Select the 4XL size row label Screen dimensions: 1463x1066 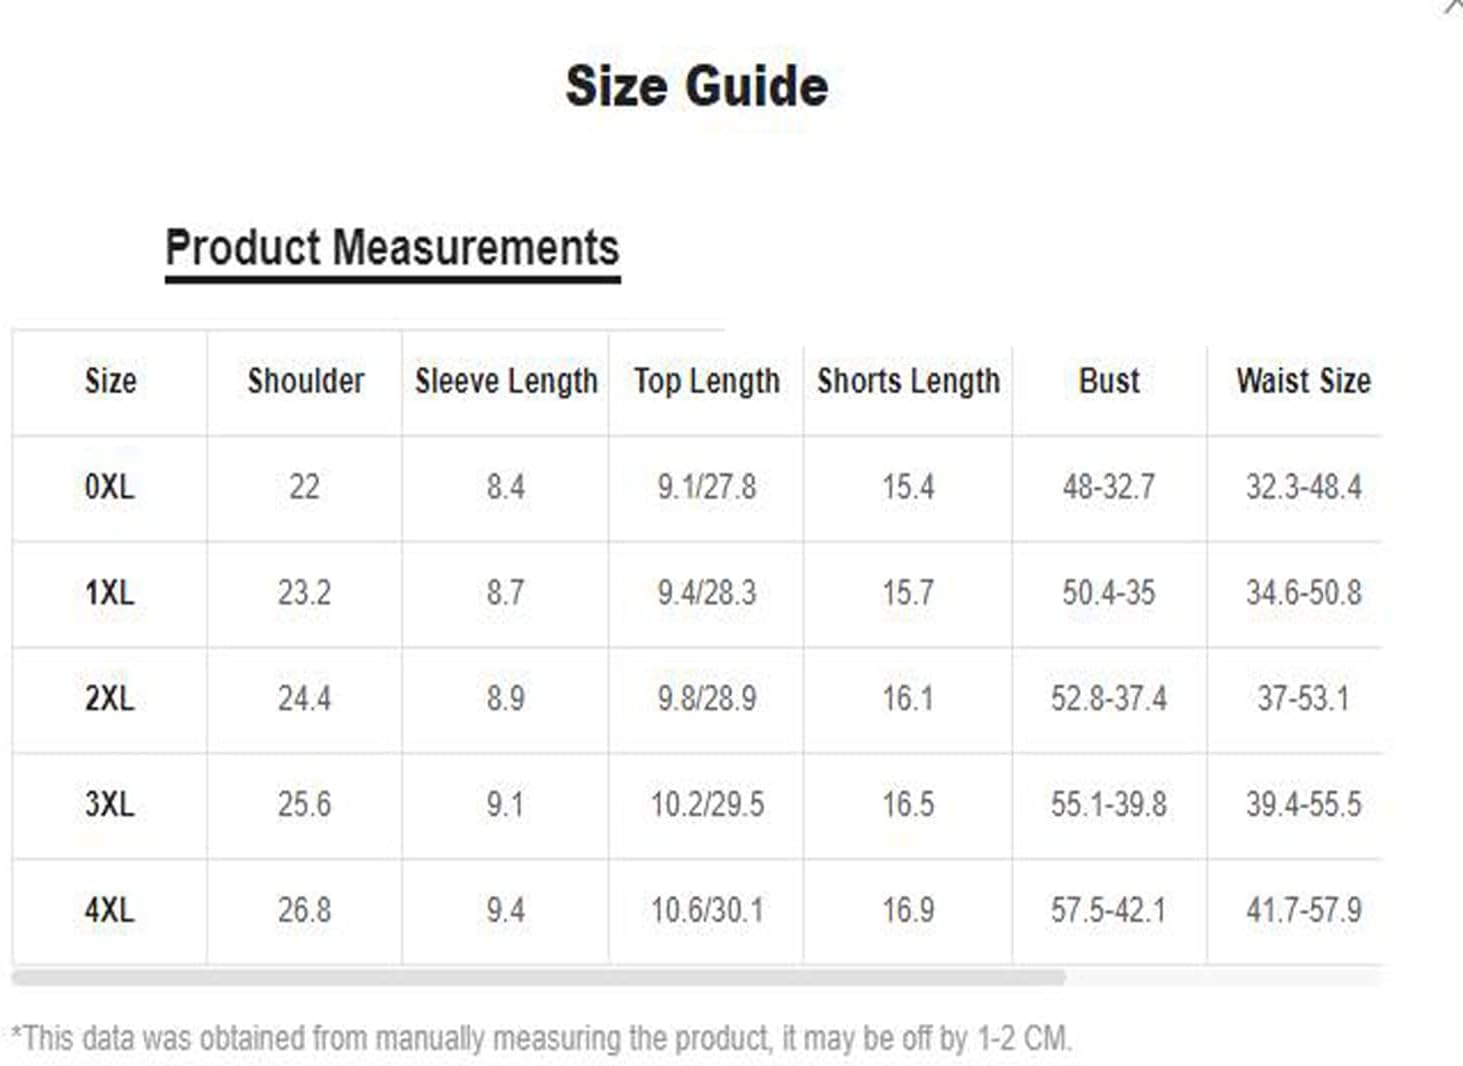[109, 910]
